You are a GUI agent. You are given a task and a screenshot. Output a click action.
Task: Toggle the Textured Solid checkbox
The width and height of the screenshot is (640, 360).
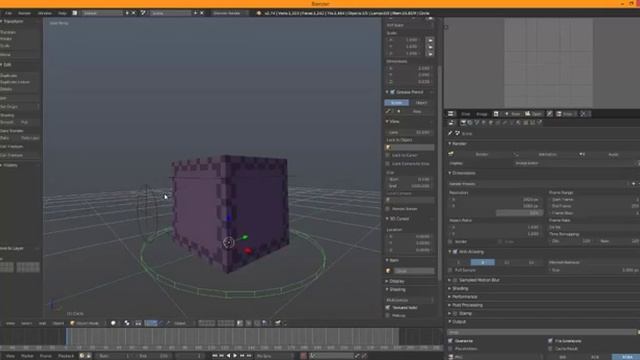coord(388,308)
